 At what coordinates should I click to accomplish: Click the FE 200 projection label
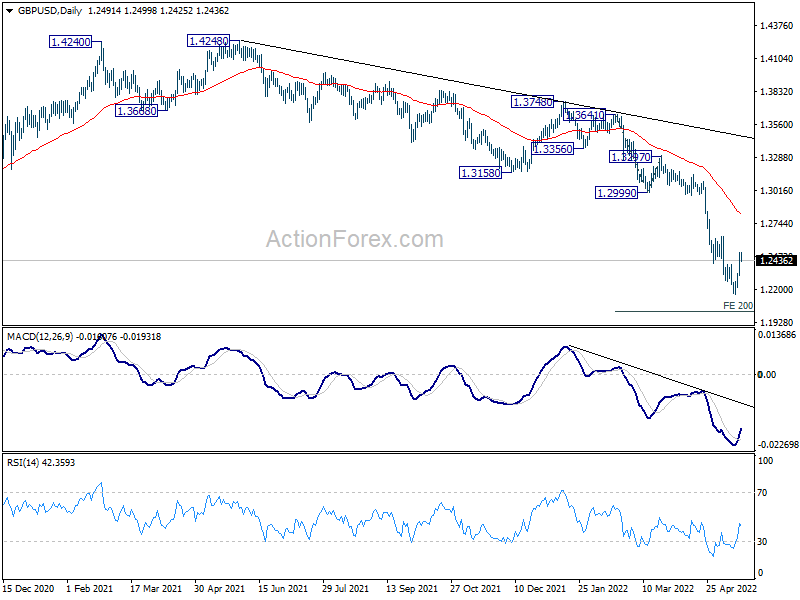tap(737, 305)
